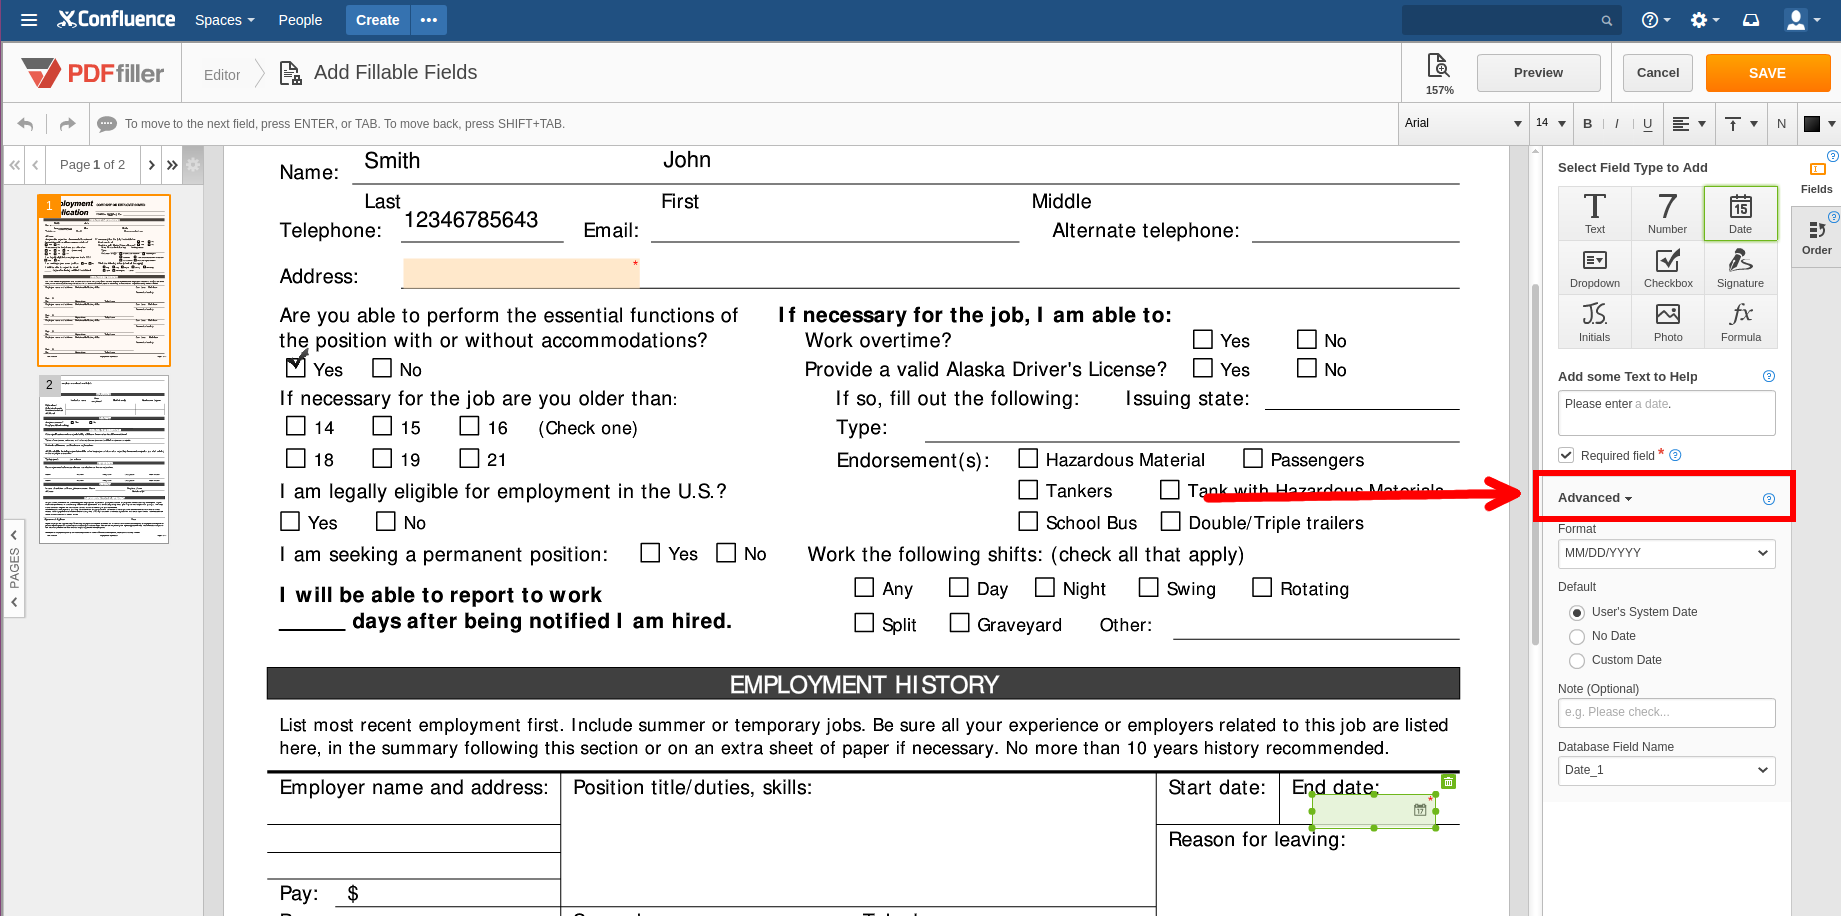Image resolution: width=1841 pixels, height=916 pixels.
Task: Open the Arial font dropdown
Action: pyautogui.click(x=1463, y=123)
